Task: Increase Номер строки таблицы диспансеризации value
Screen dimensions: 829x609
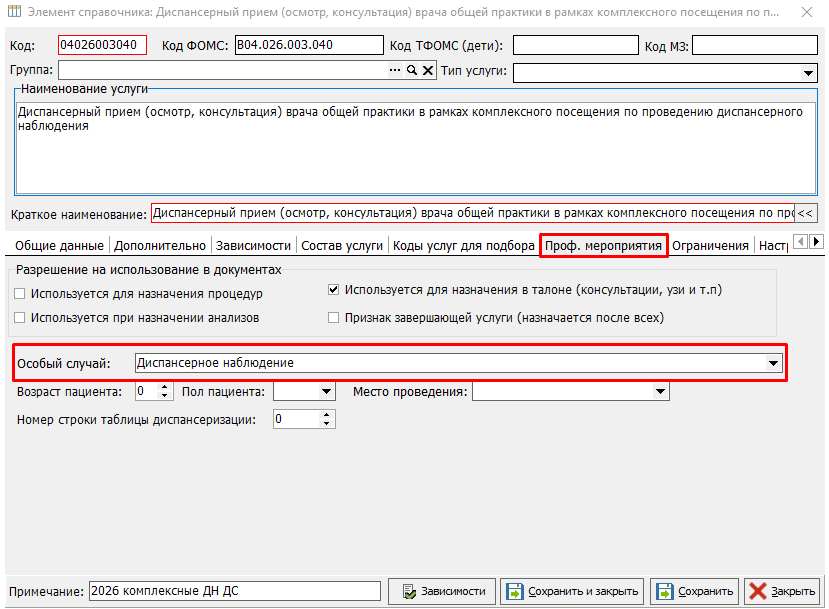Action: 327,415
